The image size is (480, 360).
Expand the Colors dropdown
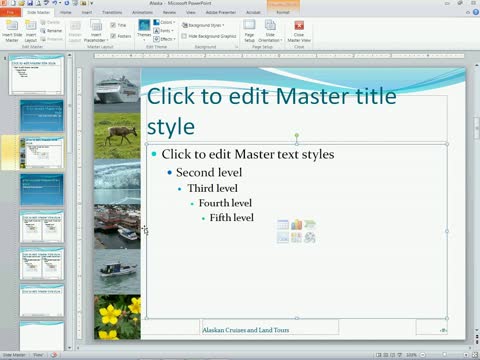pyautogui.click(x=164, y=22)
